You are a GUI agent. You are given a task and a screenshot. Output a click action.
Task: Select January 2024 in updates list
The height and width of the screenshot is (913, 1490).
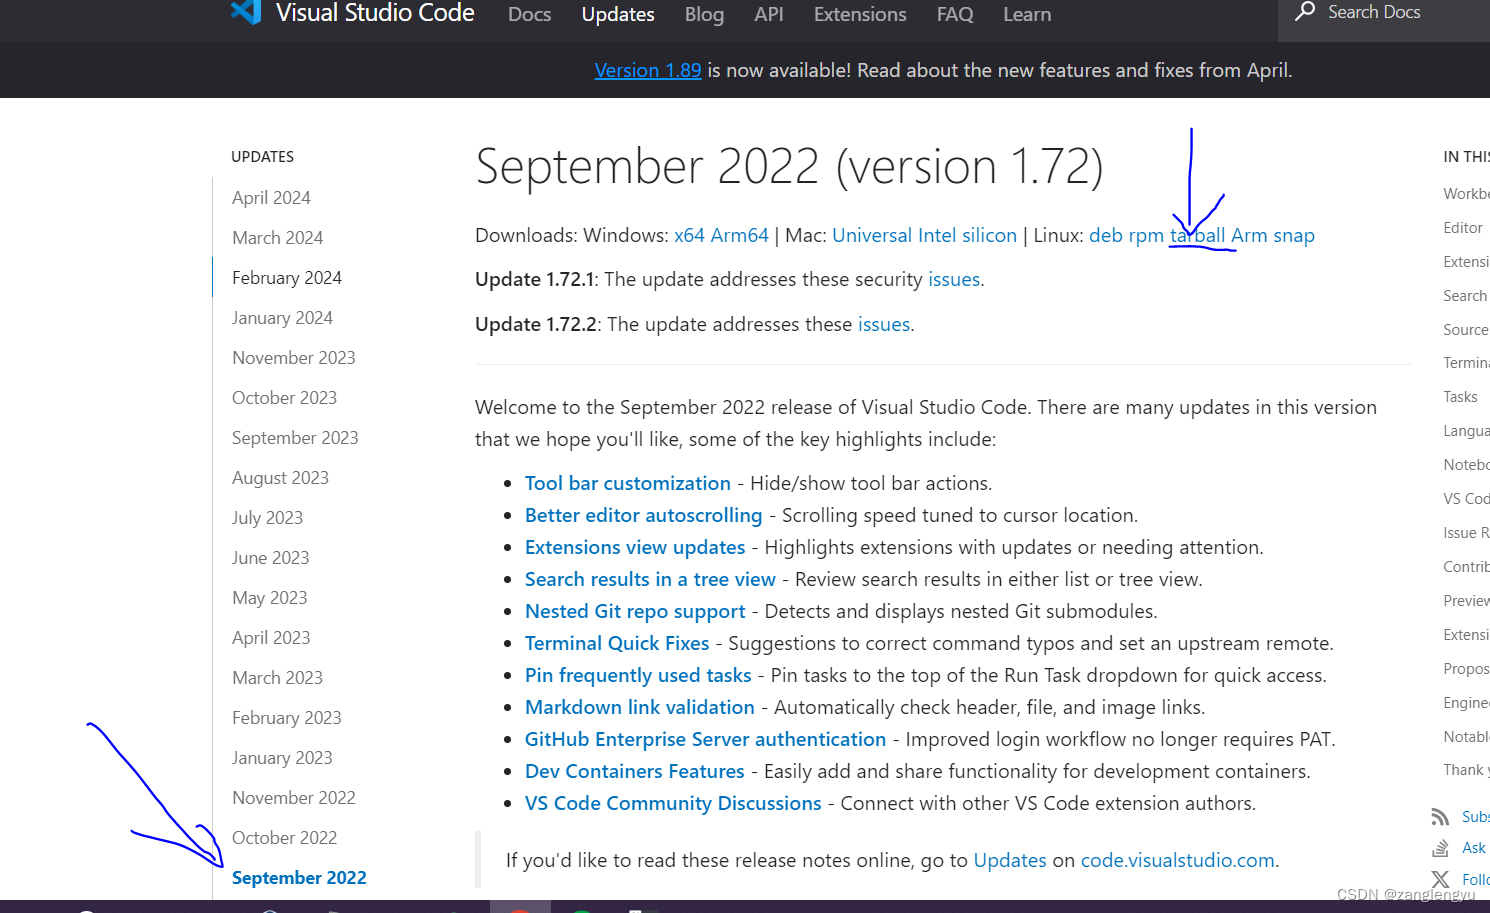(282, 318)
